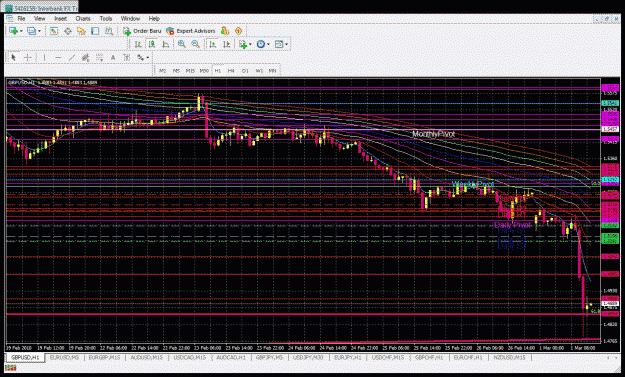Select the Equidistant Channel tool

pyautogui.click(x=85, y=58)
